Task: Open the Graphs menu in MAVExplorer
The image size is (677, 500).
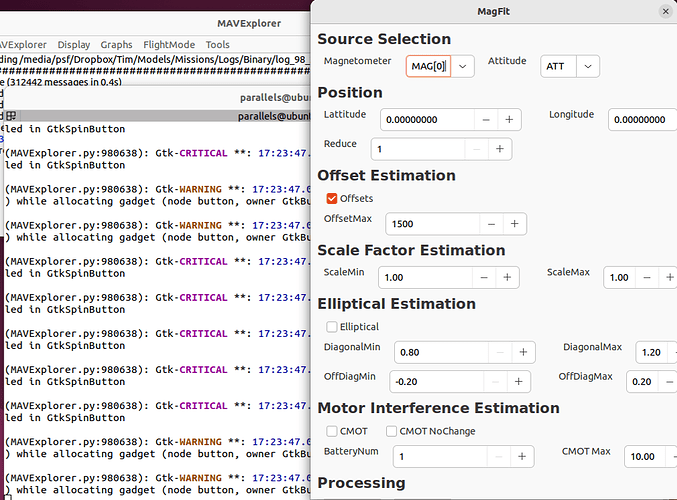Action: click(x=116, y=44)
